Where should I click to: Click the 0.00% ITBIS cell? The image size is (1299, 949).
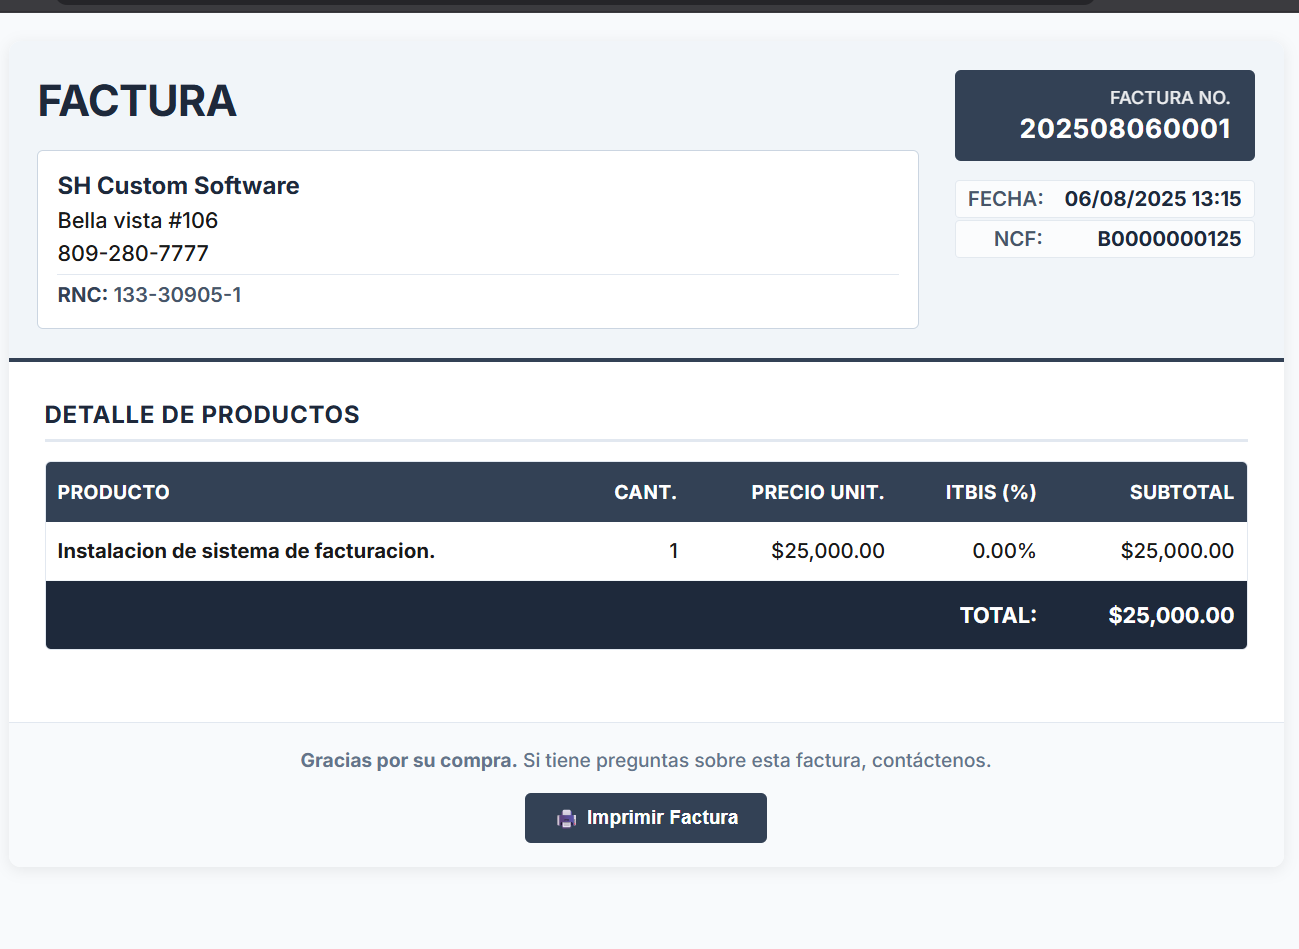click(x=1003, y=551)
